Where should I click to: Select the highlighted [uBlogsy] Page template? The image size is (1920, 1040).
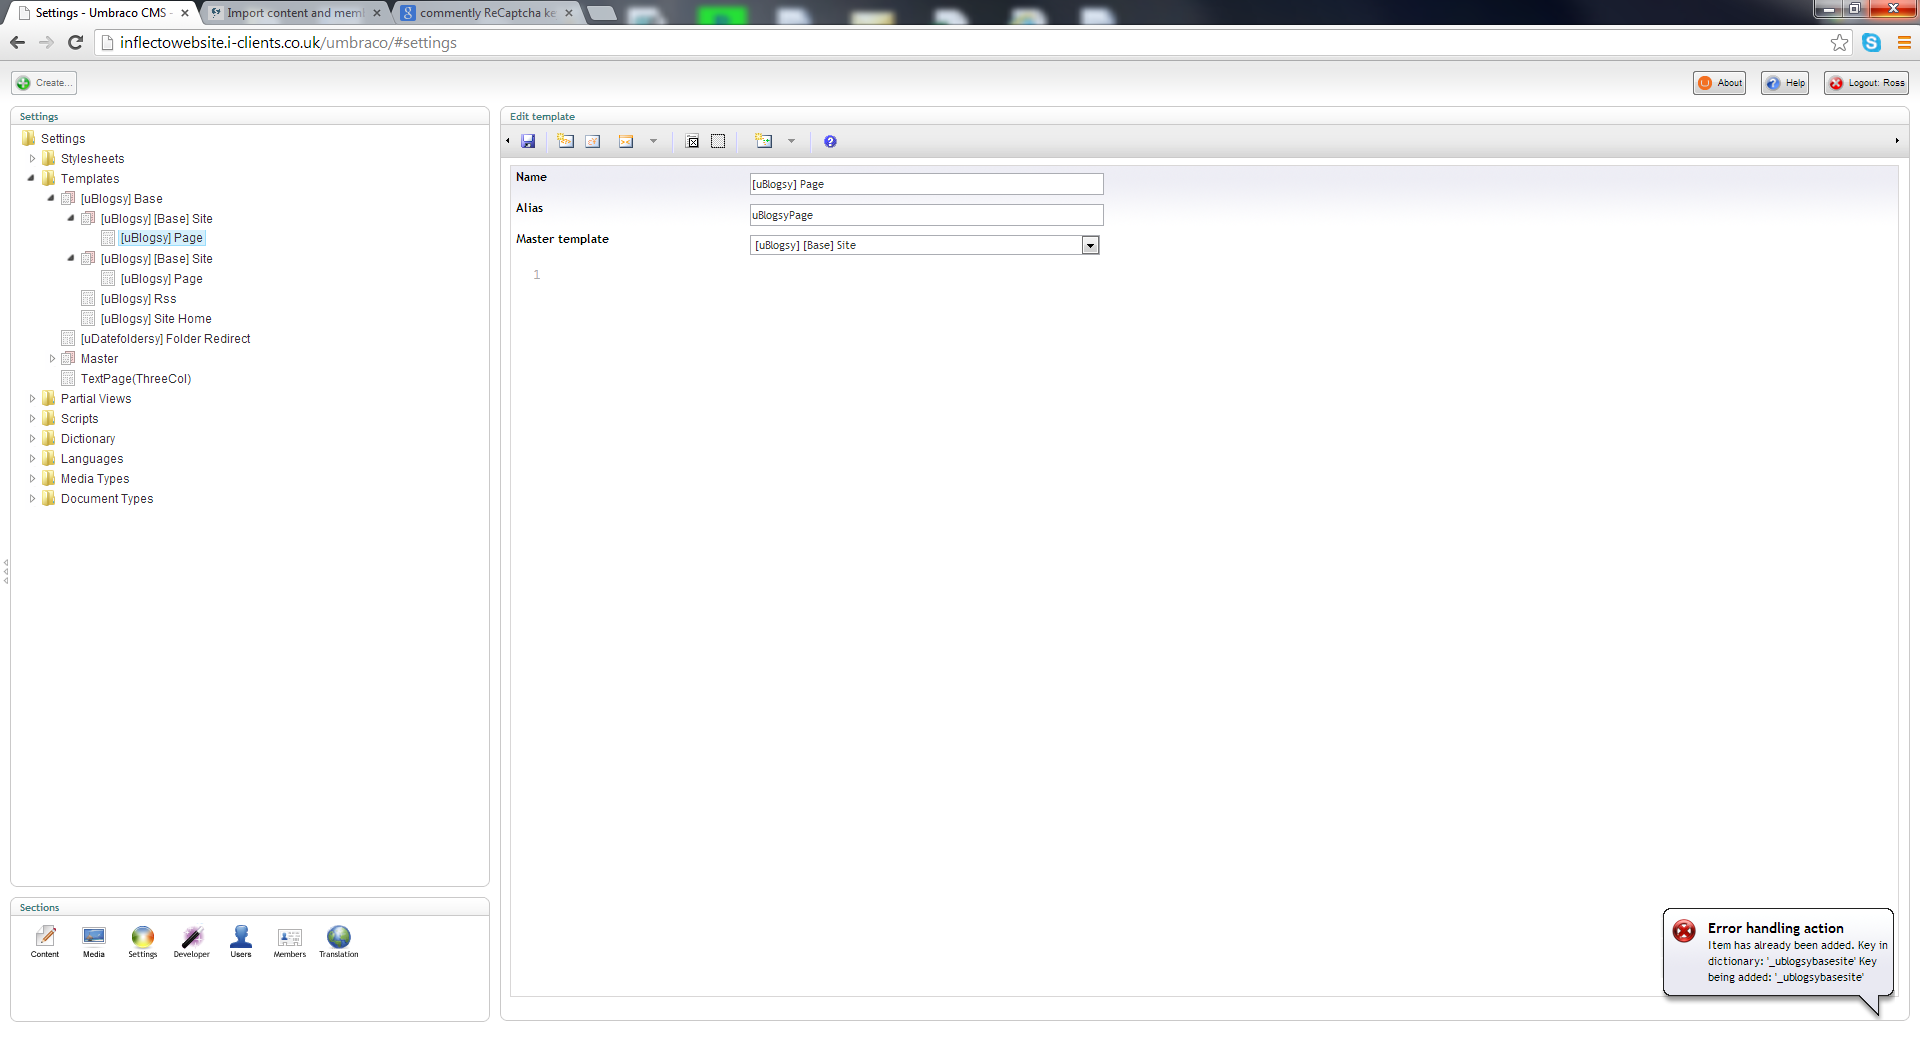point(162,238)
